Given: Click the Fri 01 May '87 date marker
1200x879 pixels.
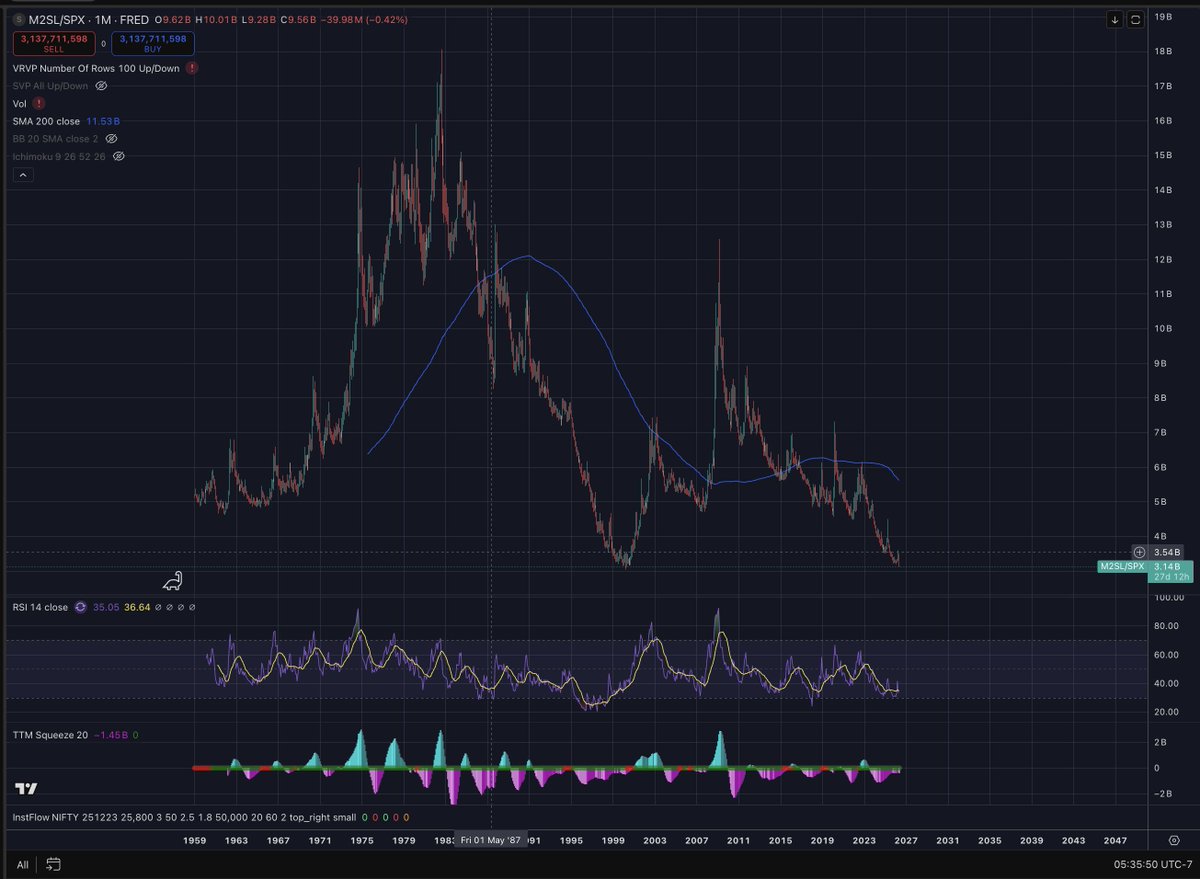Looking at the screenshot, I should [490, 842].
